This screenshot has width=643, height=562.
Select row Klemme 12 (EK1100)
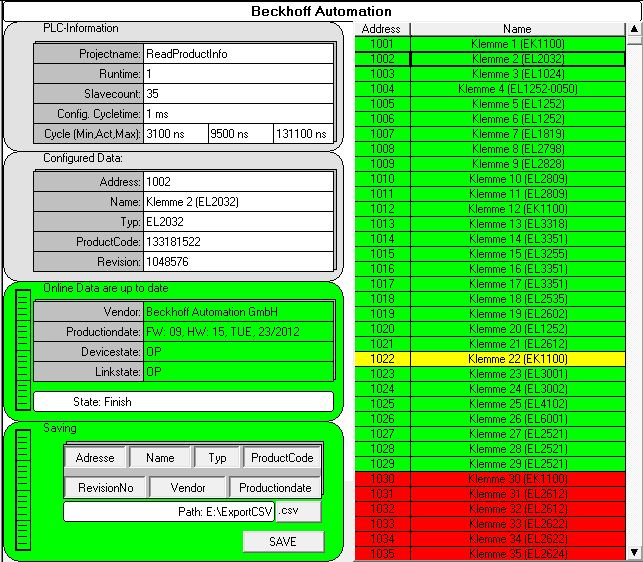[x=490, y=209]
